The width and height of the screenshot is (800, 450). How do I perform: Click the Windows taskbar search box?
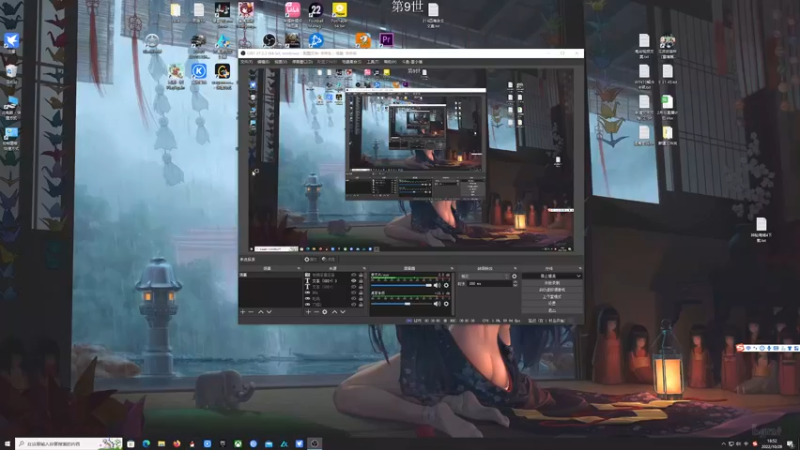click(x=69, y=443)
